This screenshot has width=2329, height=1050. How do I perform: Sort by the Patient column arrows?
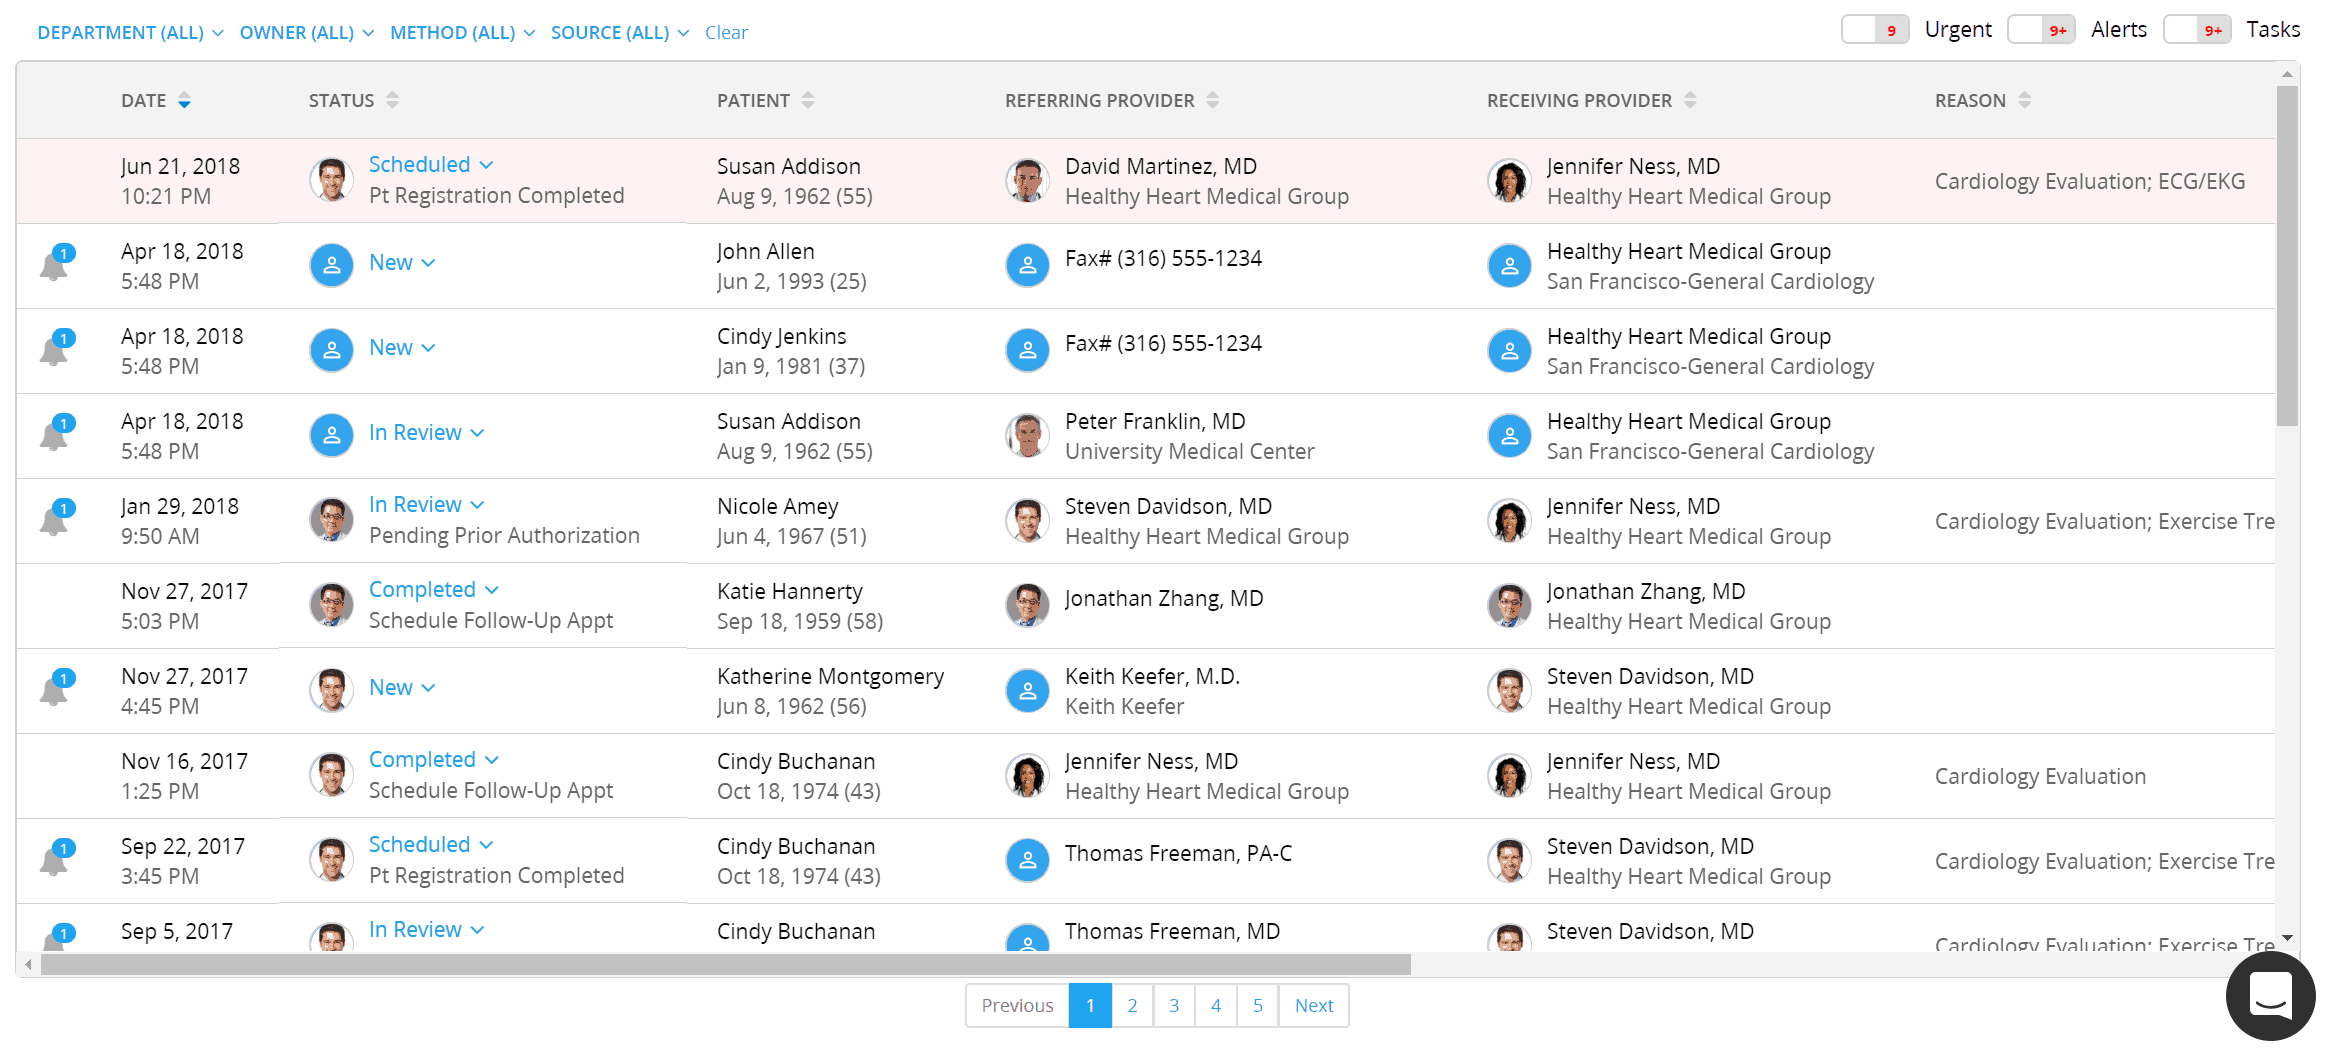(808, 101)
